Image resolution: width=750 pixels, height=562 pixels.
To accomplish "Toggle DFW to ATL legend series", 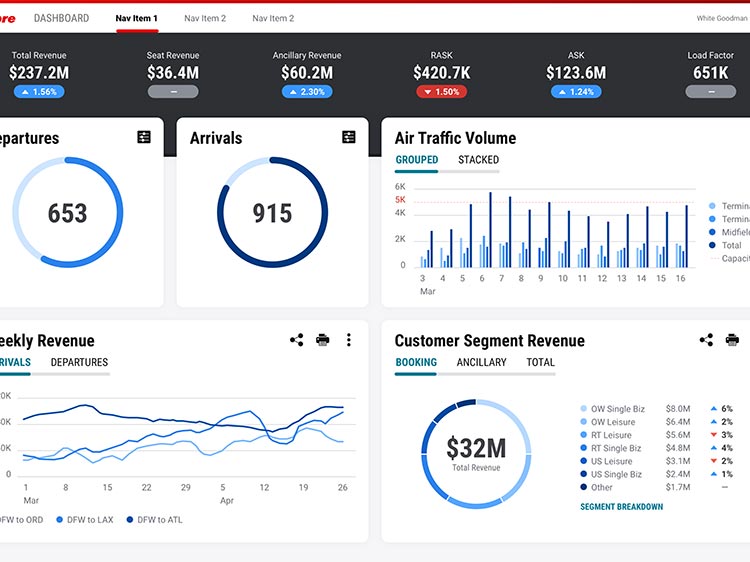I will point(158,519).
